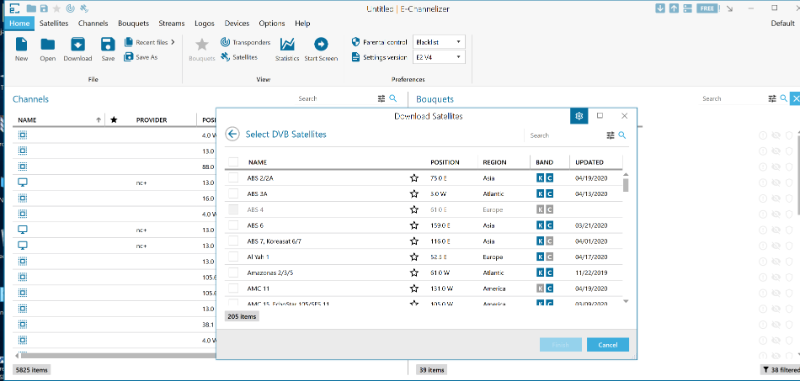Screen dimensions: 800x381
Task: Click the folder icon in the title bar
Action: tap(31, 8)
